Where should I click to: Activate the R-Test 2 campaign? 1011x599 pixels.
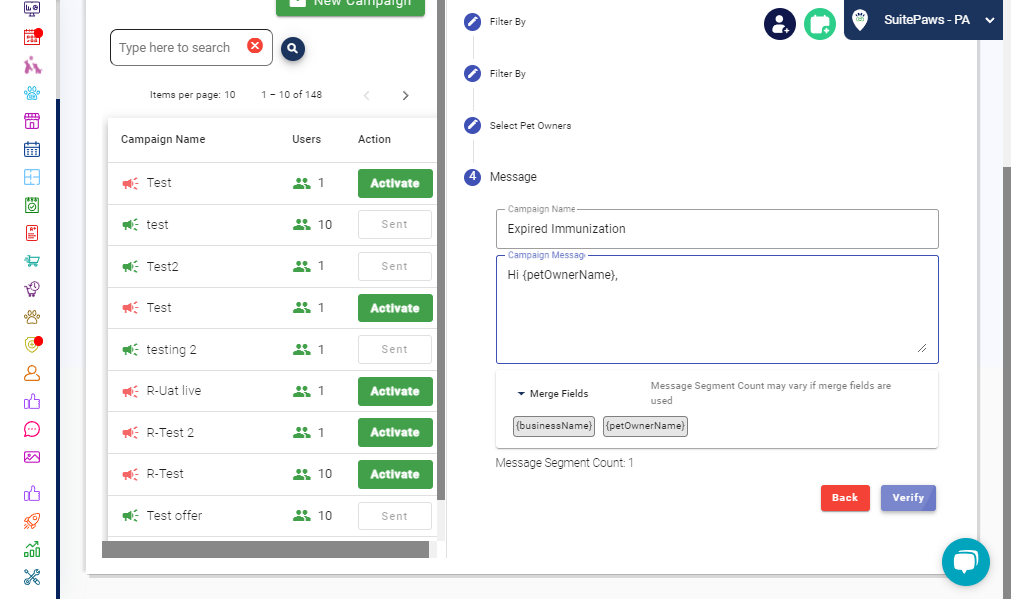point(395,433)
